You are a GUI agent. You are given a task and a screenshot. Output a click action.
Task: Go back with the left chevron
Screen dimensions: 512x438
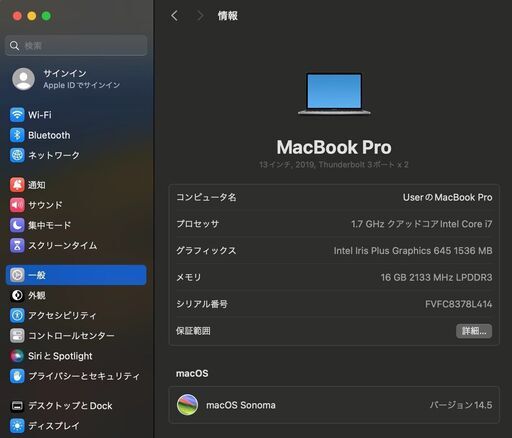pyautogui.click(x=174, y=16)
